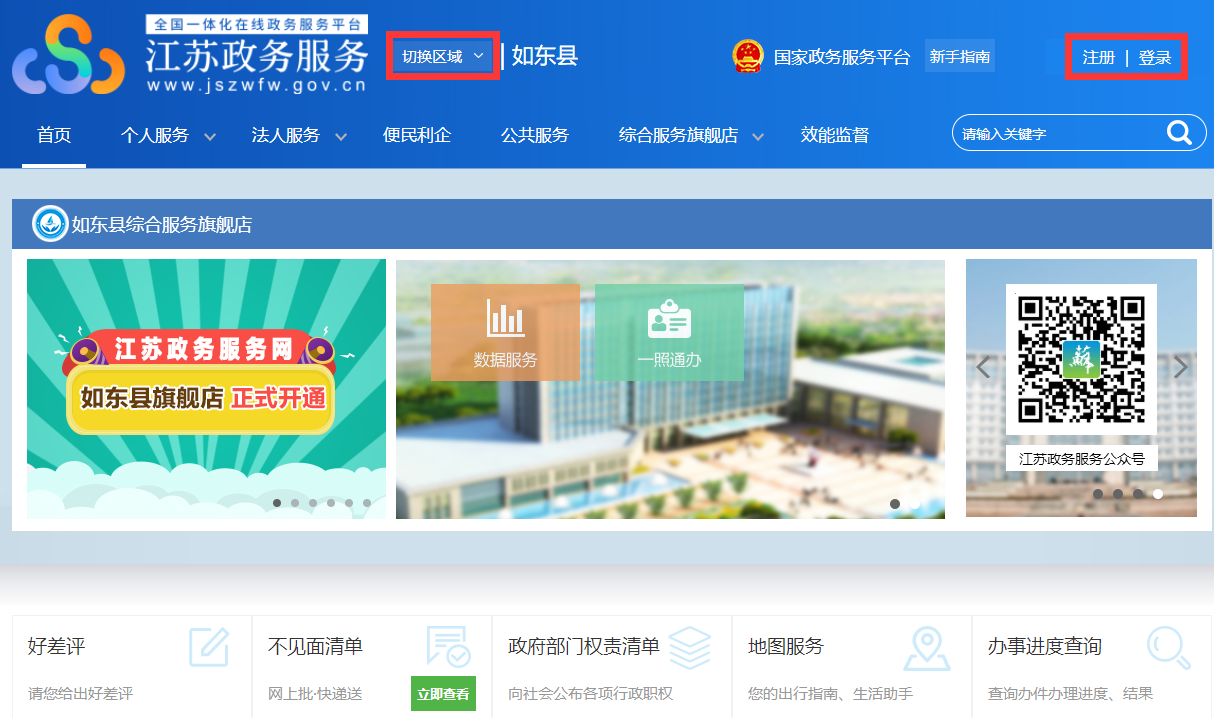Click the 江苏政务服务公众号 caption
This screenshot has height=718, width=1214.
1081,459
